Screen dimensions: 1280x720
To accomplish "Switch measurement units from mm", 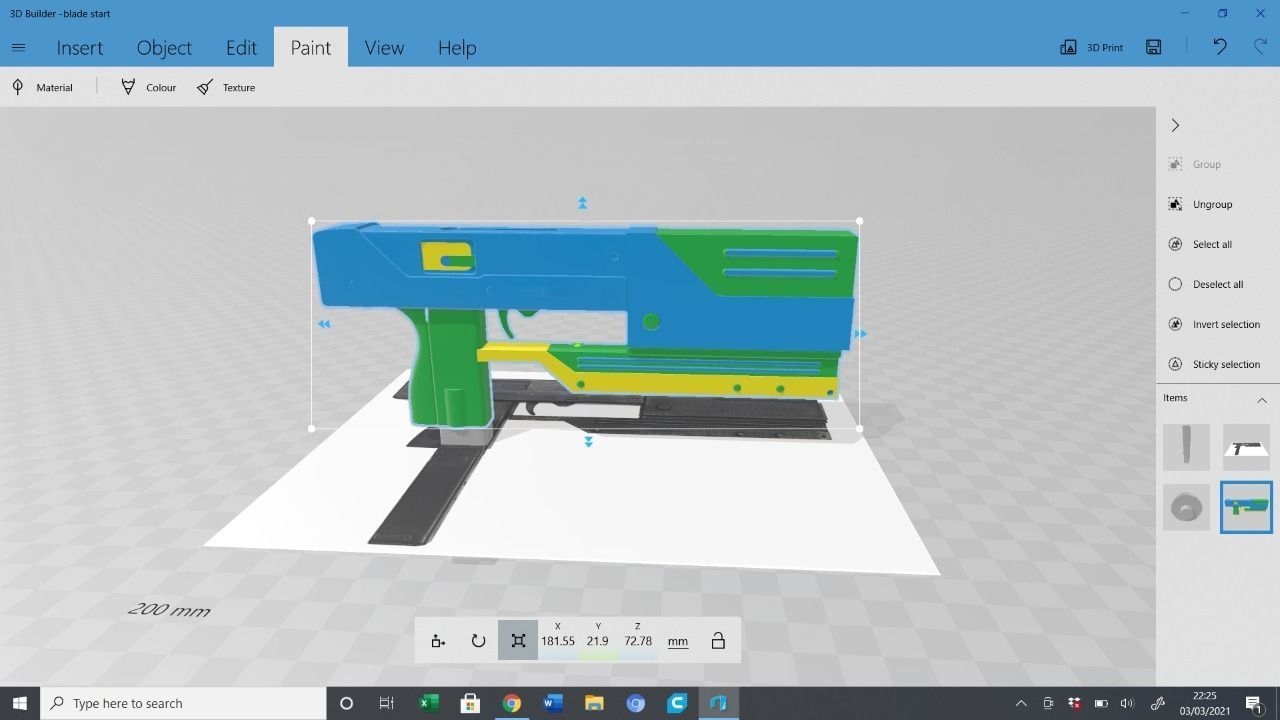I will 677,640.
